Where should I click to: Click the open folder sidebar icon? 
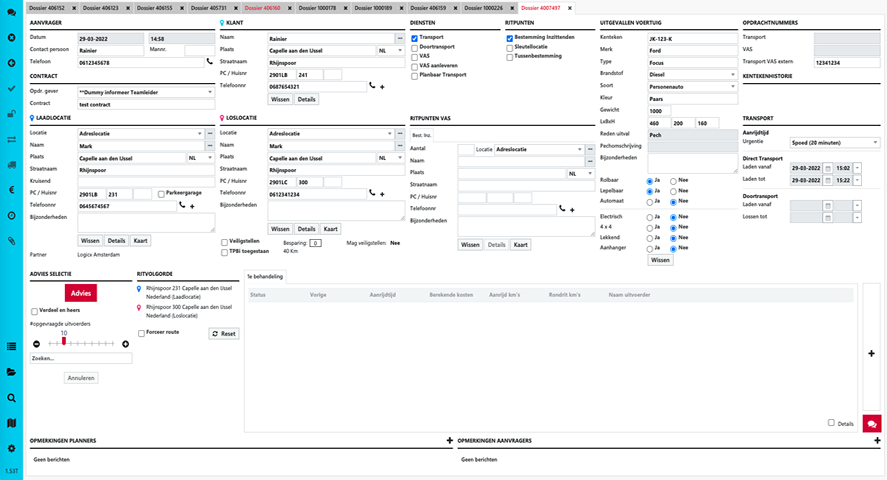[11, 372]
